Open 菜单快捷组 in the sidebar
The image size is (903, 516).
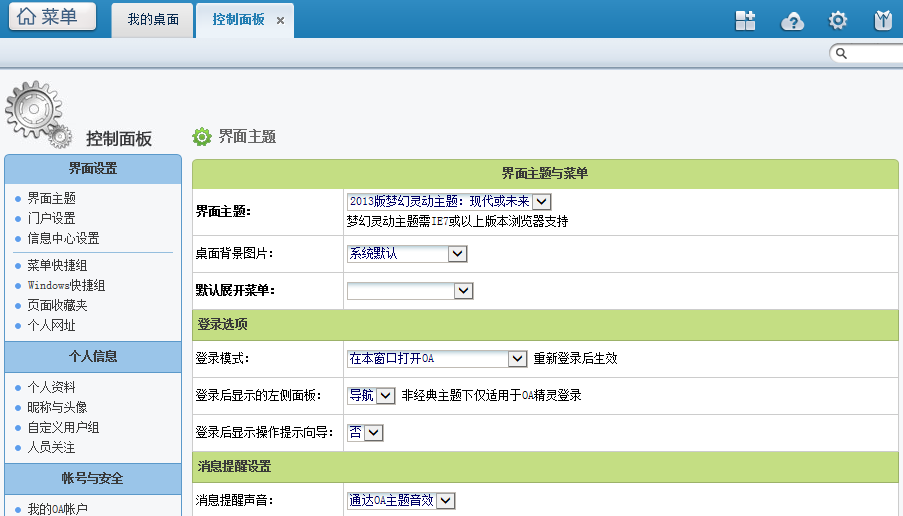[57, 265]
